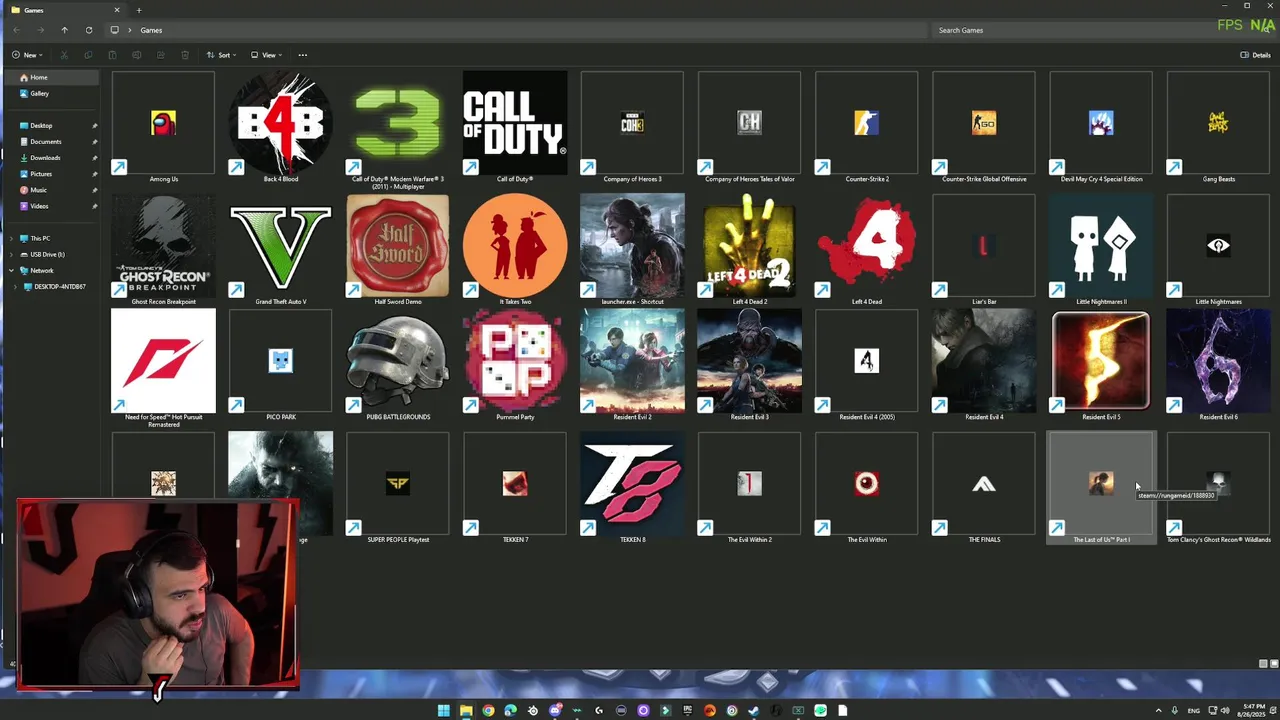Screen dimensions: 1280x720
Task: Select PUBG BATTLEGROUNDS shortcut
Action: coord(398,365)
